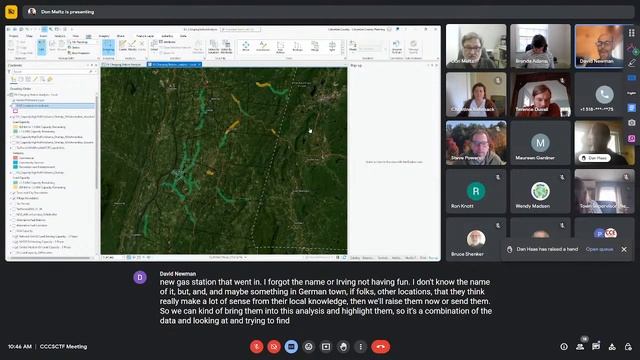Viewport: 640px width, 360px height.
Task: Open the emoji reactions button
Action: tap(309, 347)
